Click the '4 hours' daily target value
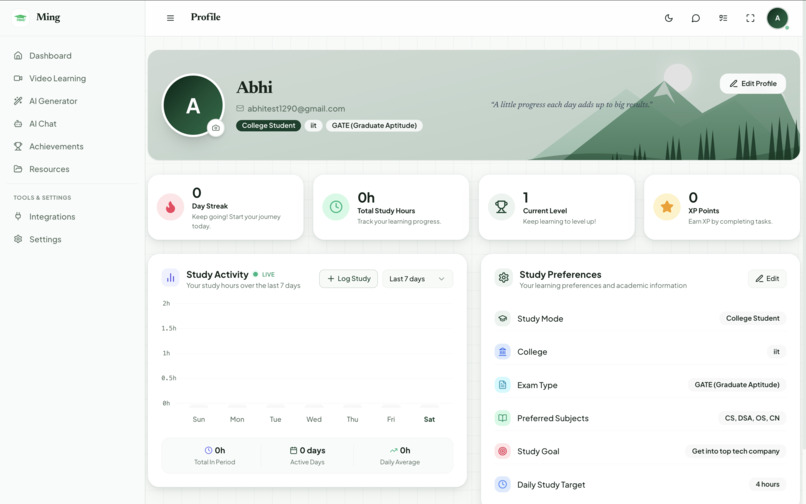 pyautogui.click(x=767, y=484)
